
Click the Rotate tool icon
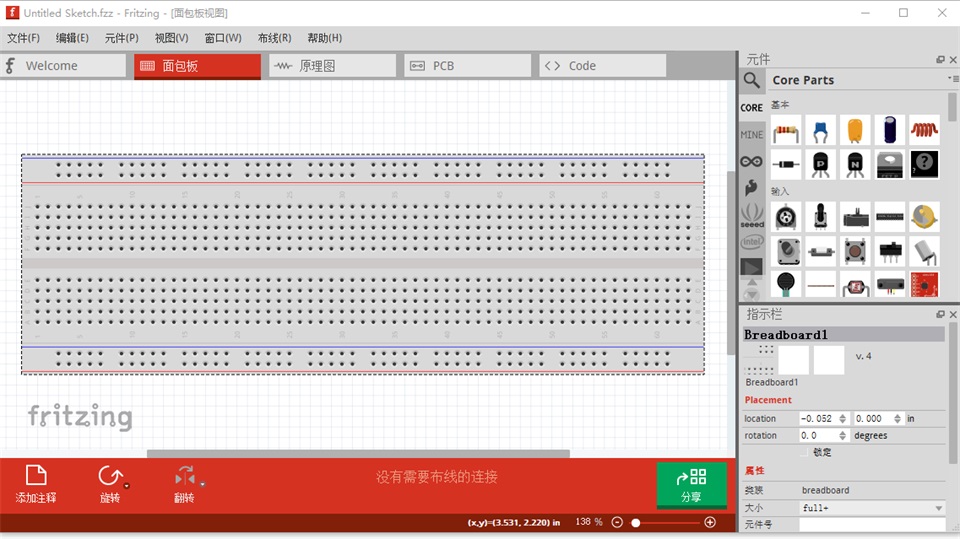(x=110, y=476)
